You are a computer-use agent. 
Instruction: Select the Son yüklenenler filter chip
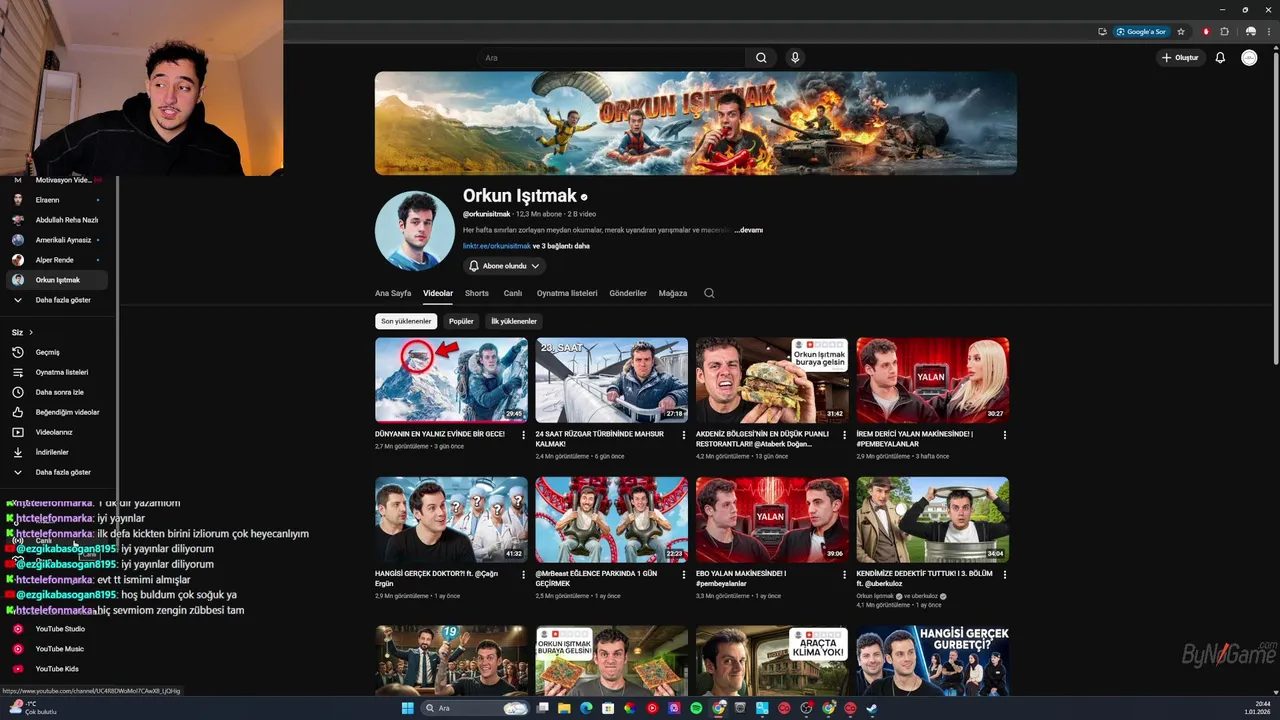(406, 321)
